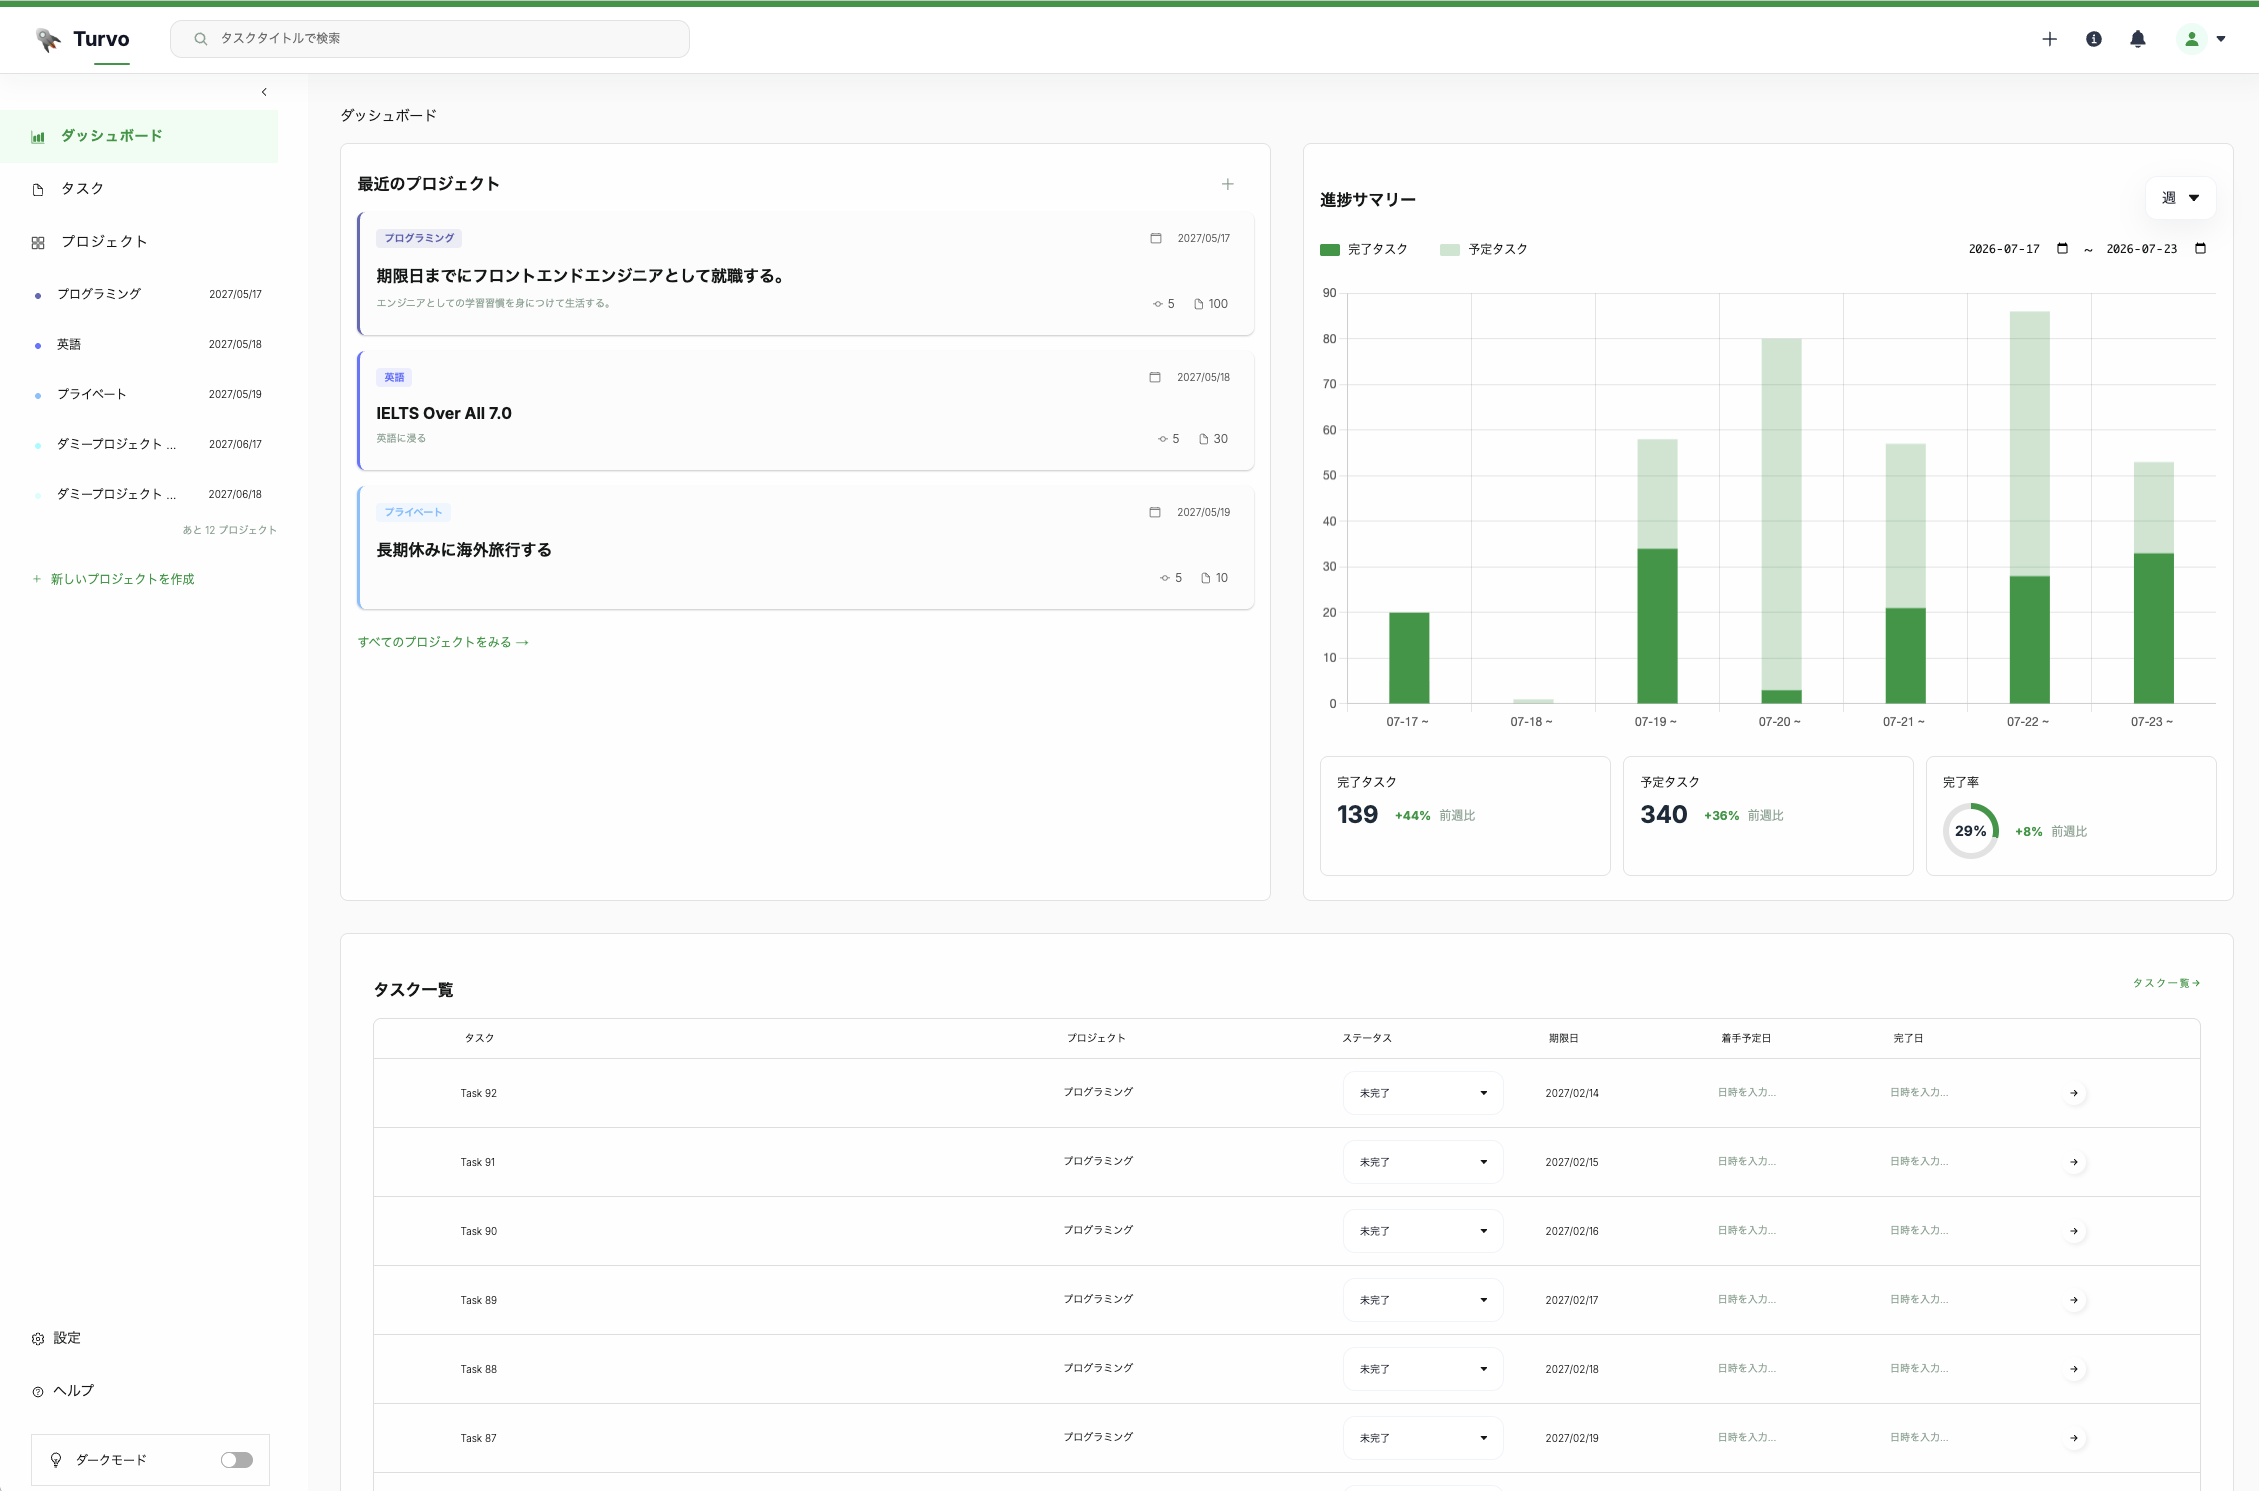The height and width of the screenshot is (1491, 2259).
Task: Open Task 89 details arrow
Action: click(x=2074, y=1300)
